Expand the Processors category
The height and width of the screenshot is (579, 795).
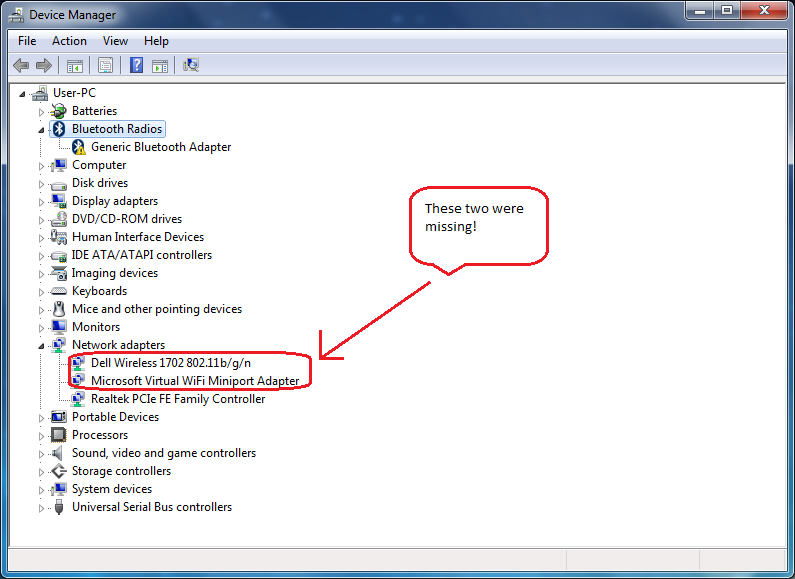(x=41, y=436)
